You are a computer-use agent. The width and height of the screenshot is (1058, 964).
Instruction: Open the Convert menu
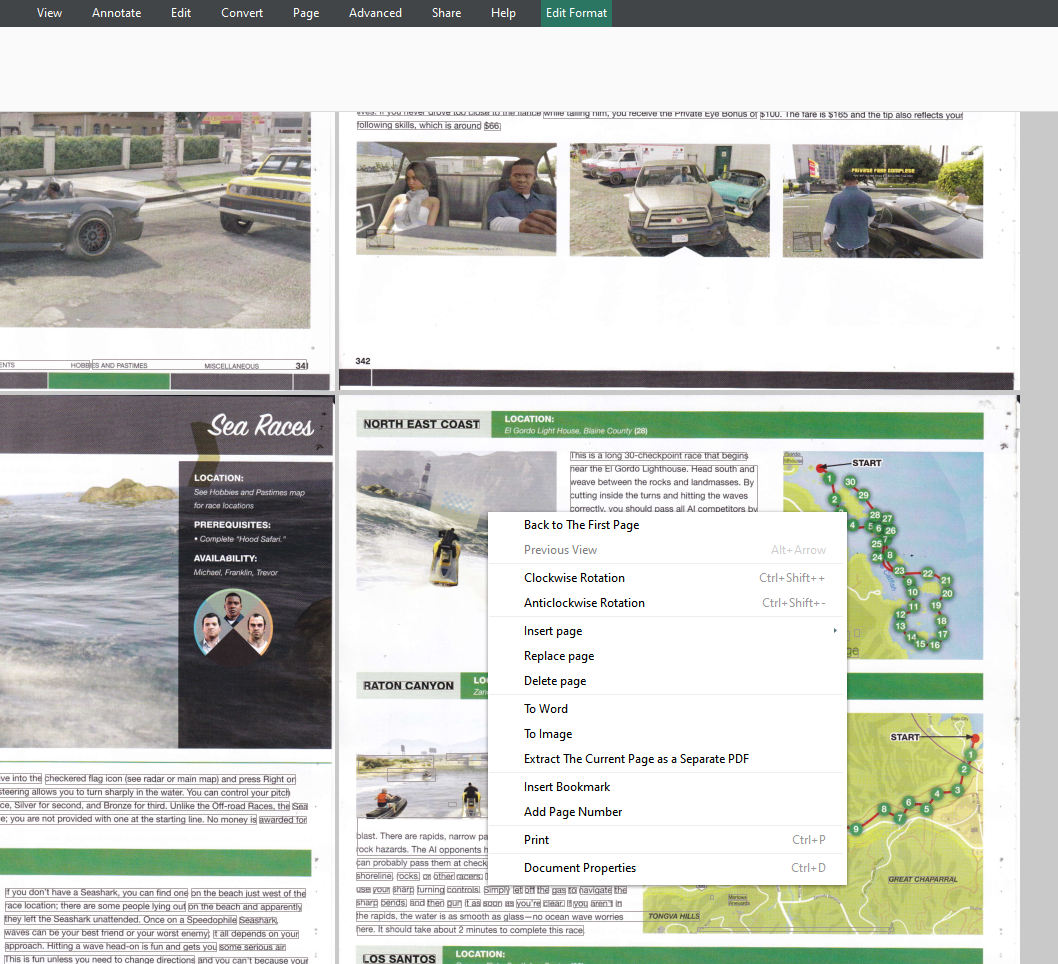(242, 13)
